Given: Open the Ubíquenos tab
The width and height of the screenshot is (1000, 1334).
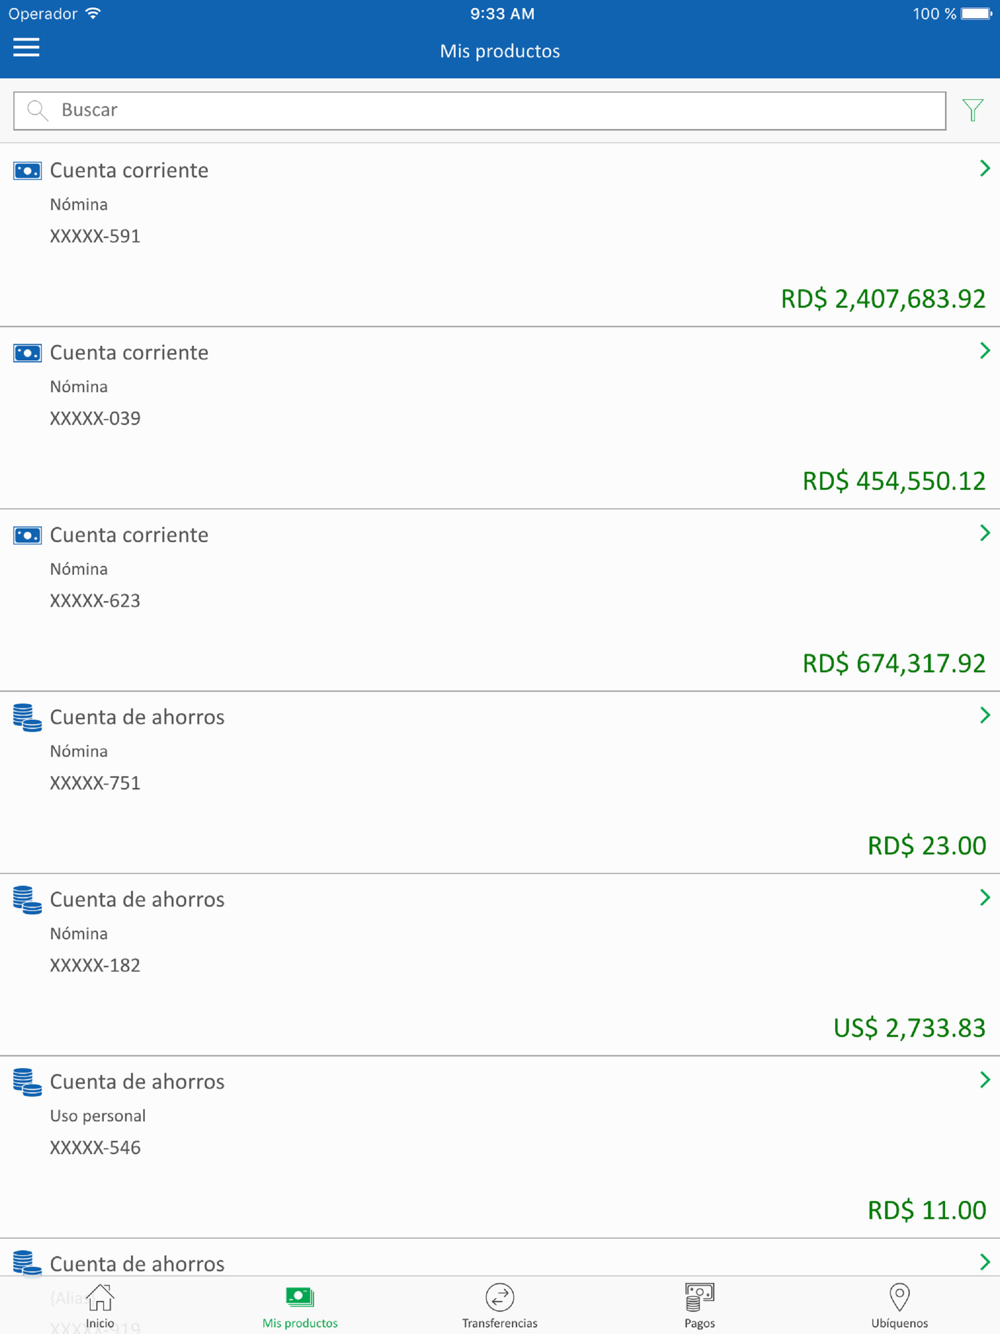Looking at the screenshot, I should (899, 1305).
